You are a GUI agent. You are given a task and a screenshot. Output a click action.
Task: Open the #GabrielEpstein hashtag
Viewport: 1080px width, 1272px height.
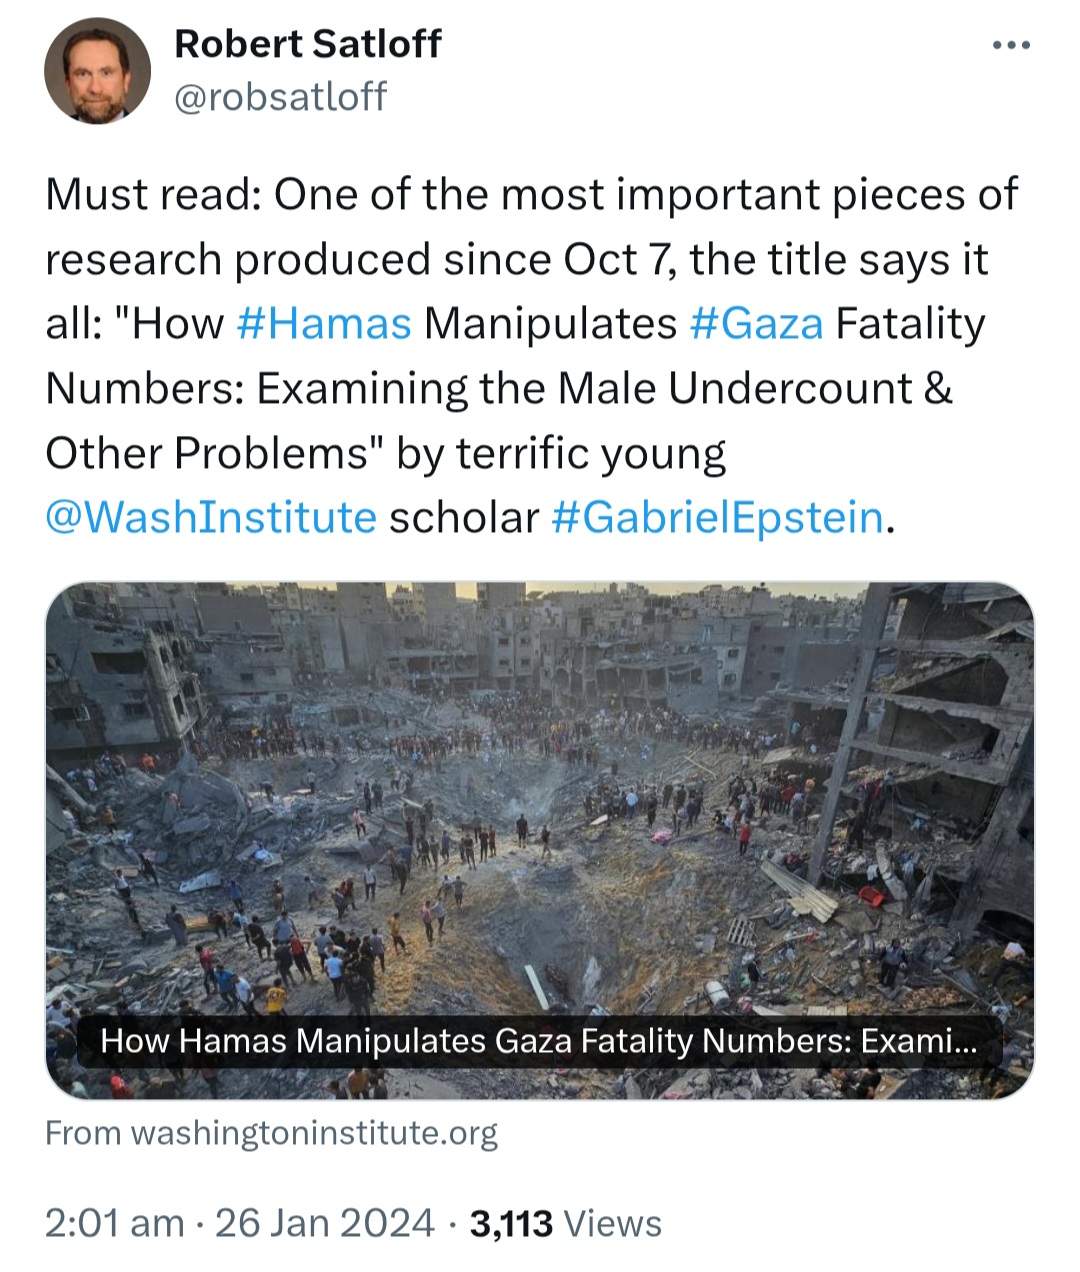(717, 518)
